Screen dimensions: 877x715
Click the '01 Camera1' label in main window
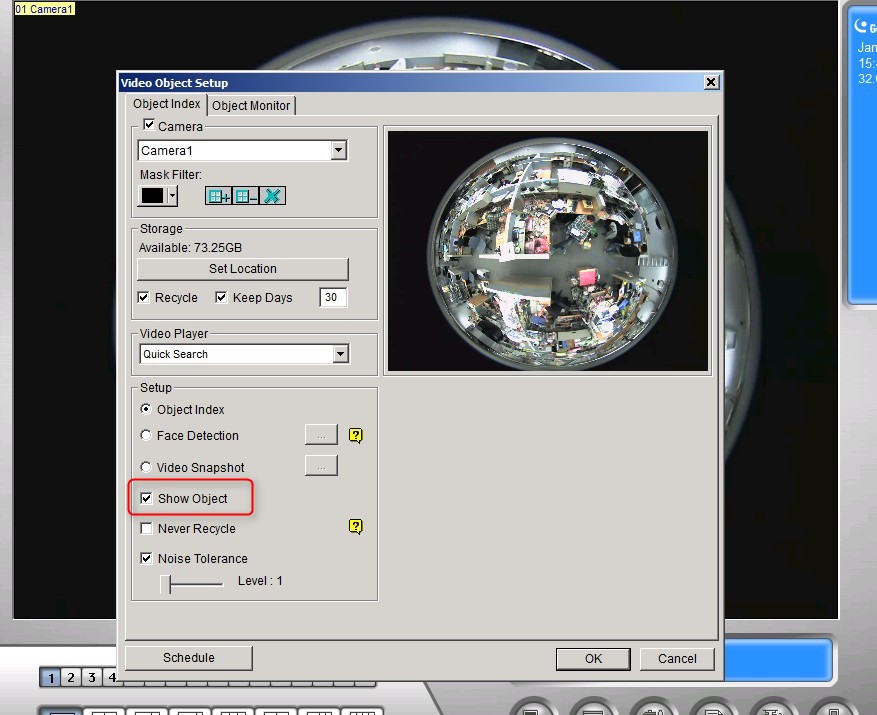(44, 9)
